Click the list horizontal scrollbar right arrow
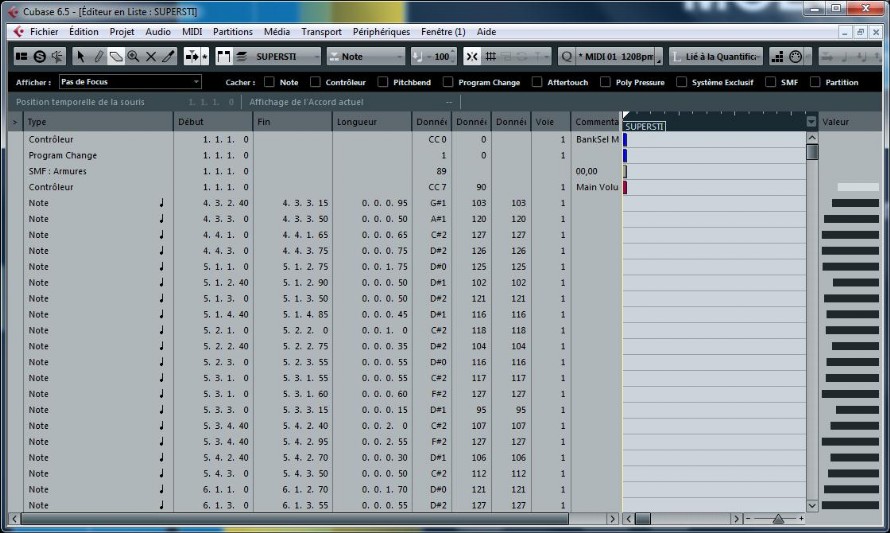This screenshot has width=890, height=533. pyautogui.click(x=612, y=518)
